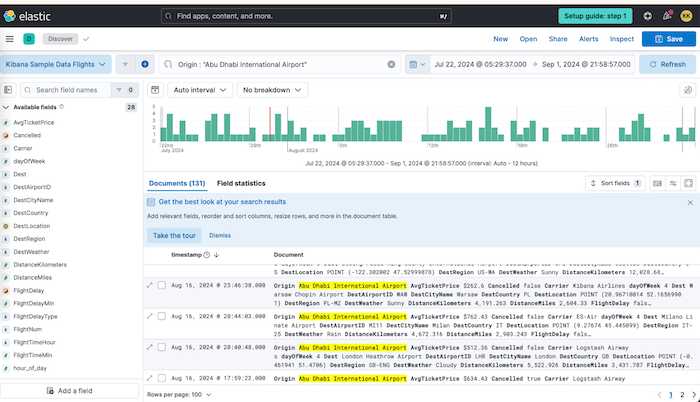Screen dimensions: 700x402
Task: Enter fullscreen for the documents table
Action: [x=688, y=183]
